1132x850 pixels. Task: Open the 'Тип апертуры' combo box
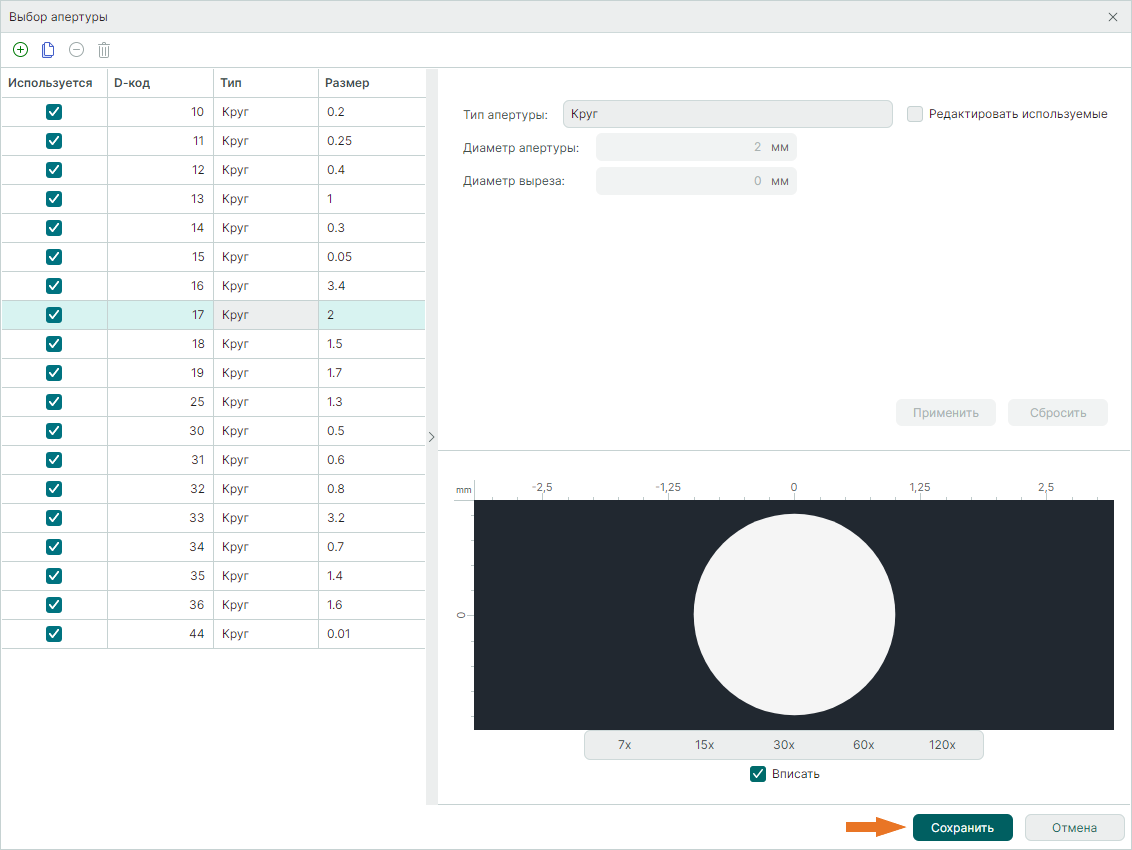point(727,114)
